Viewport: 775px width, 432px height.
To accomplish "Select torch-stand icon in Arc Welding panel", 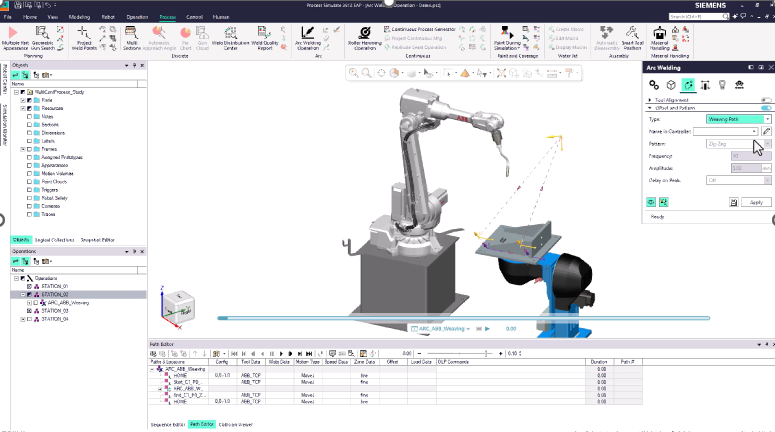I will pos(705,85).
